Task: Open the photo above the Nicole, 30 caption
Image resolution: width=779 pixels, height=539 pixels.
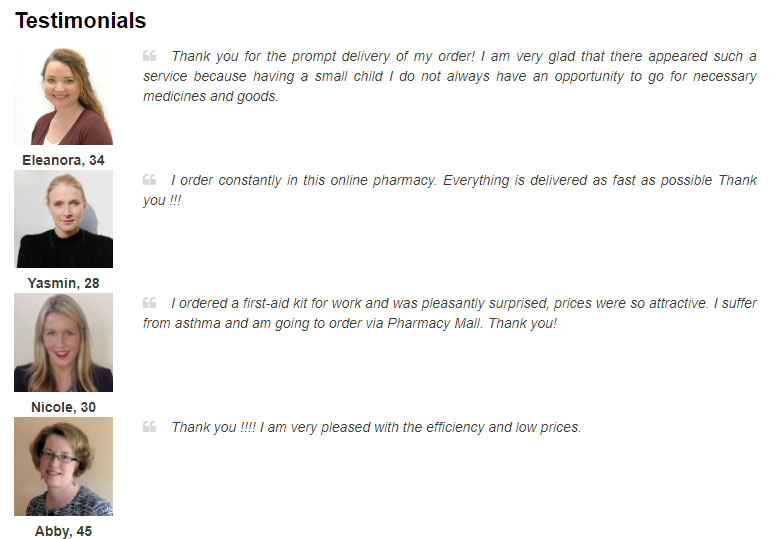Action: tap(64, 342)
